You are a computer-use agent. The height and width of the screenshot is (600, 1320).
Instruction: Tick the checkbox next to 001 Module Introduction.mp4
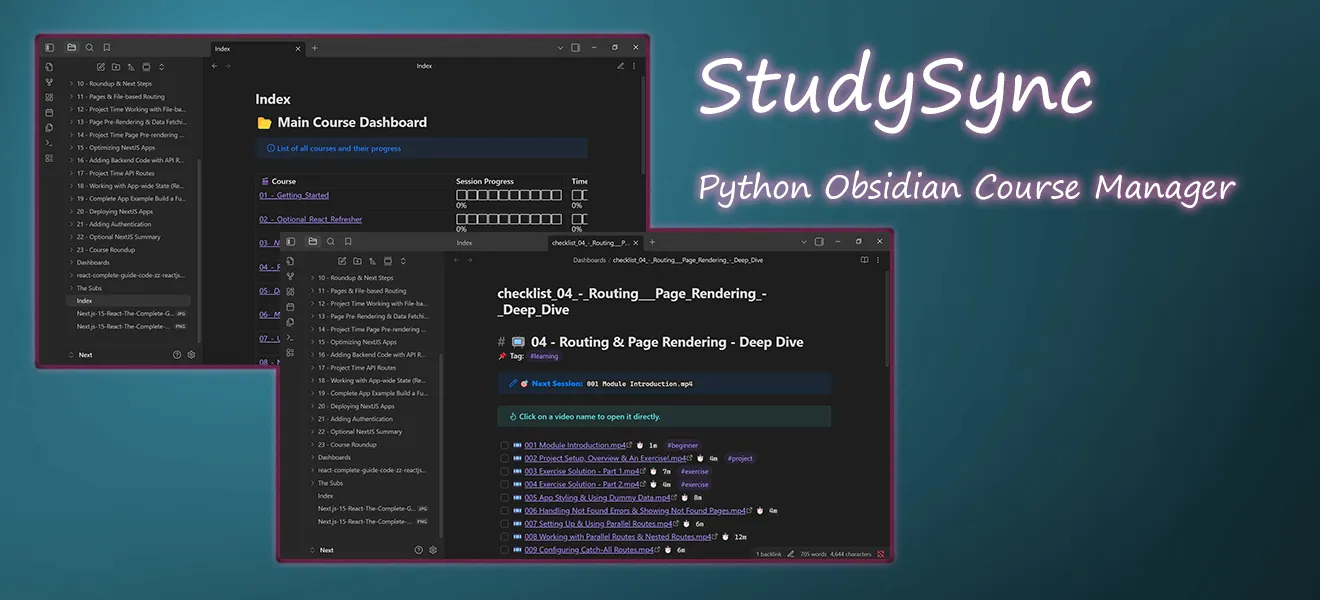[505, 445]
